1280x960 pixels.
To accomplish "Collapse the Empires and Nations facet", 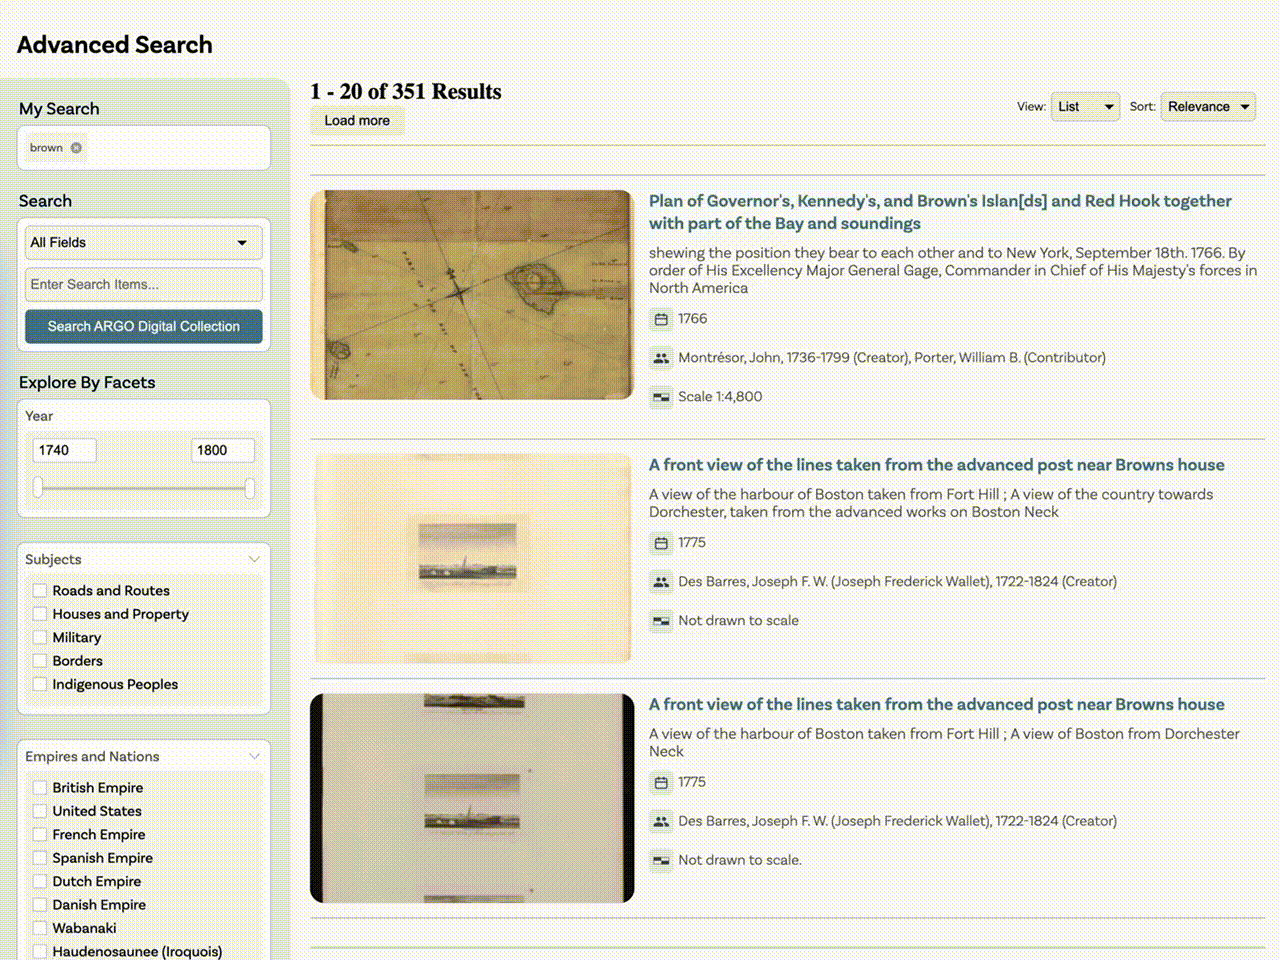I will 254,757.
